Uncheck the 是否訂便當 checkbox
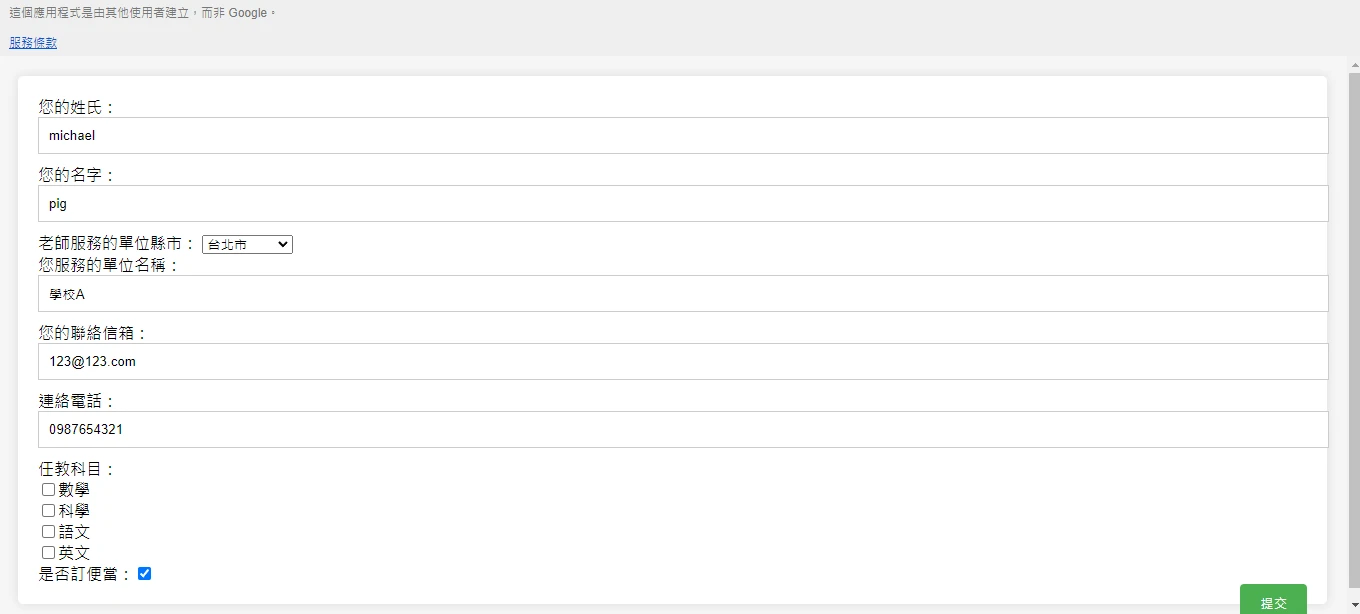 [x=144, y=574]
